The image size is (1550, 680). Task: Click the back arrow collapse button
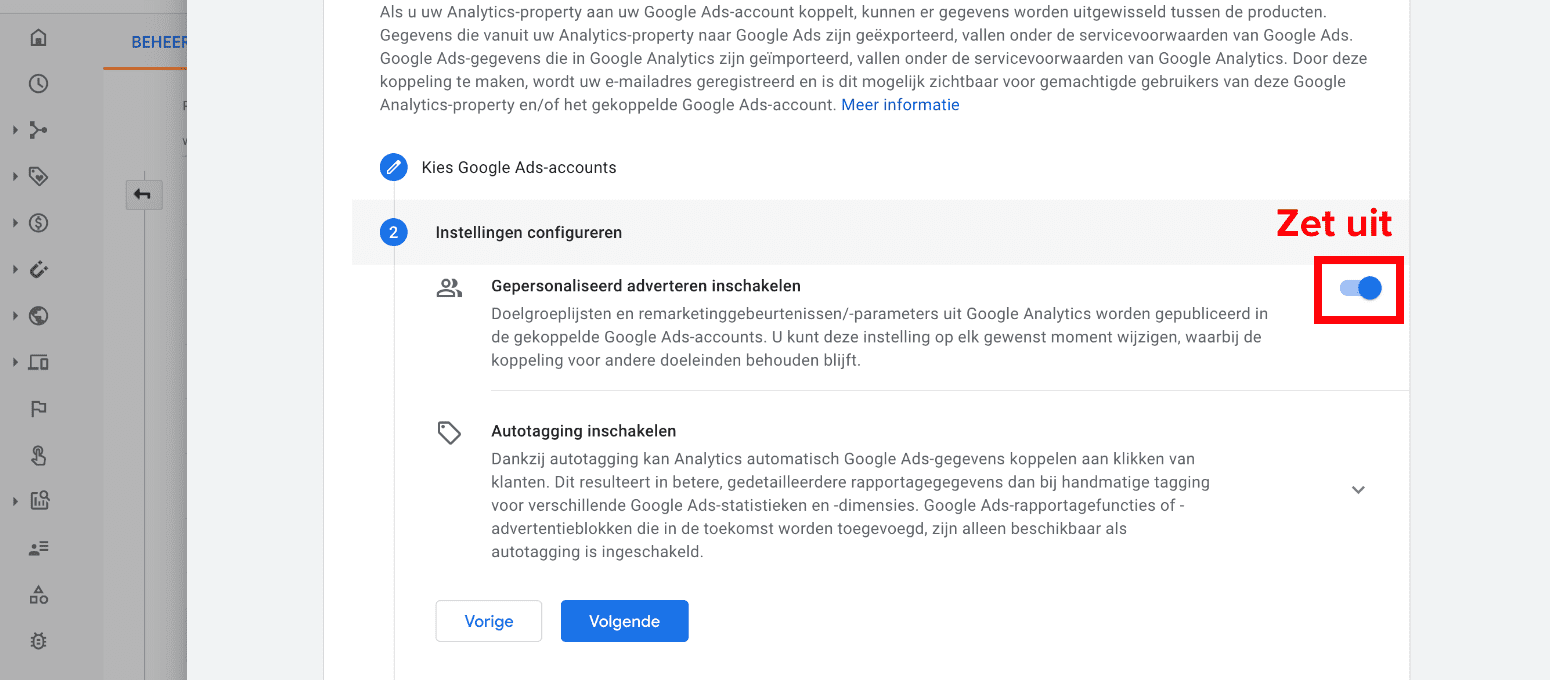(x=143, y=194)
